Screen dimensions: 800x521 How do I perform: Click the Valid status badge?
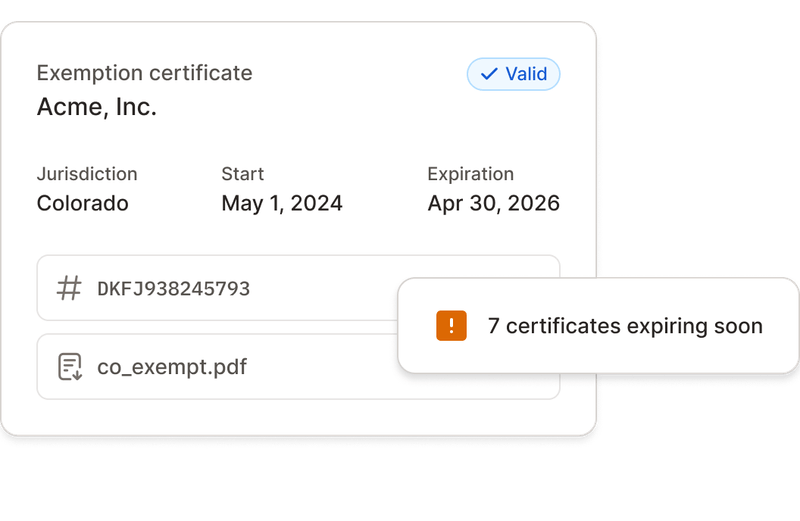coord(513,75)
